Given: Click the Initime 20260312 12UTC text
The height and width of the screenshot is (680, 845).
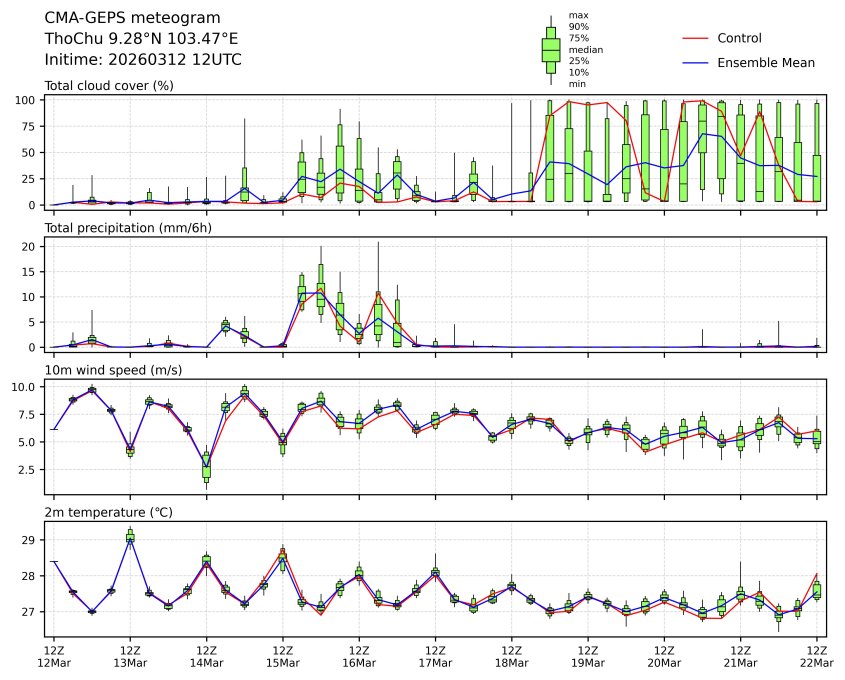Looking at the screenshot, I should [143, 60].
